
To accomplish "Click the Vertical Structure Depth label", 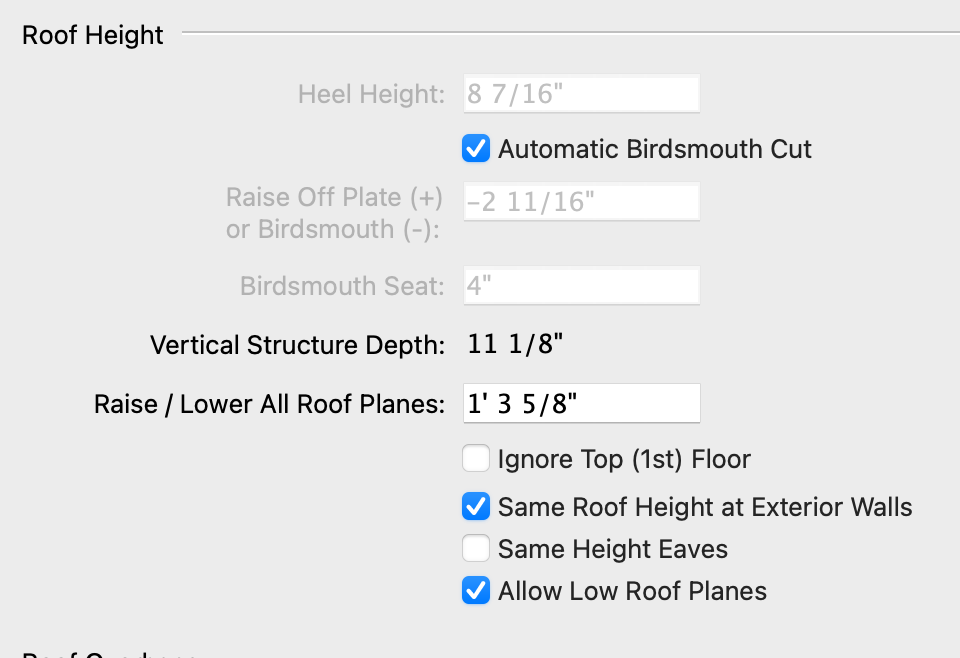I will pos(297,346).
